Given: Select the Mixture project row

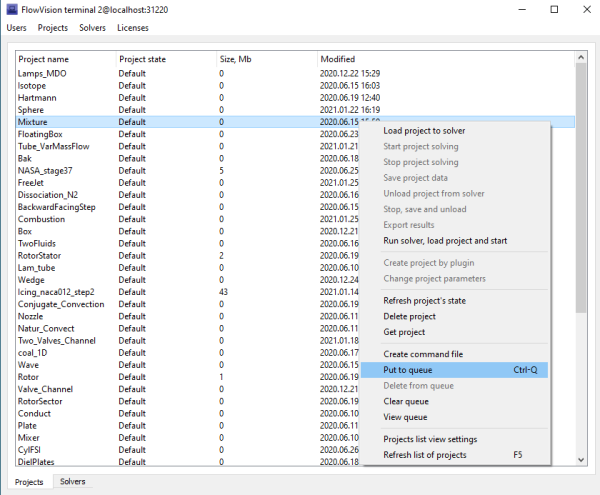Looking at the screenshot, I should pos(295,122).
